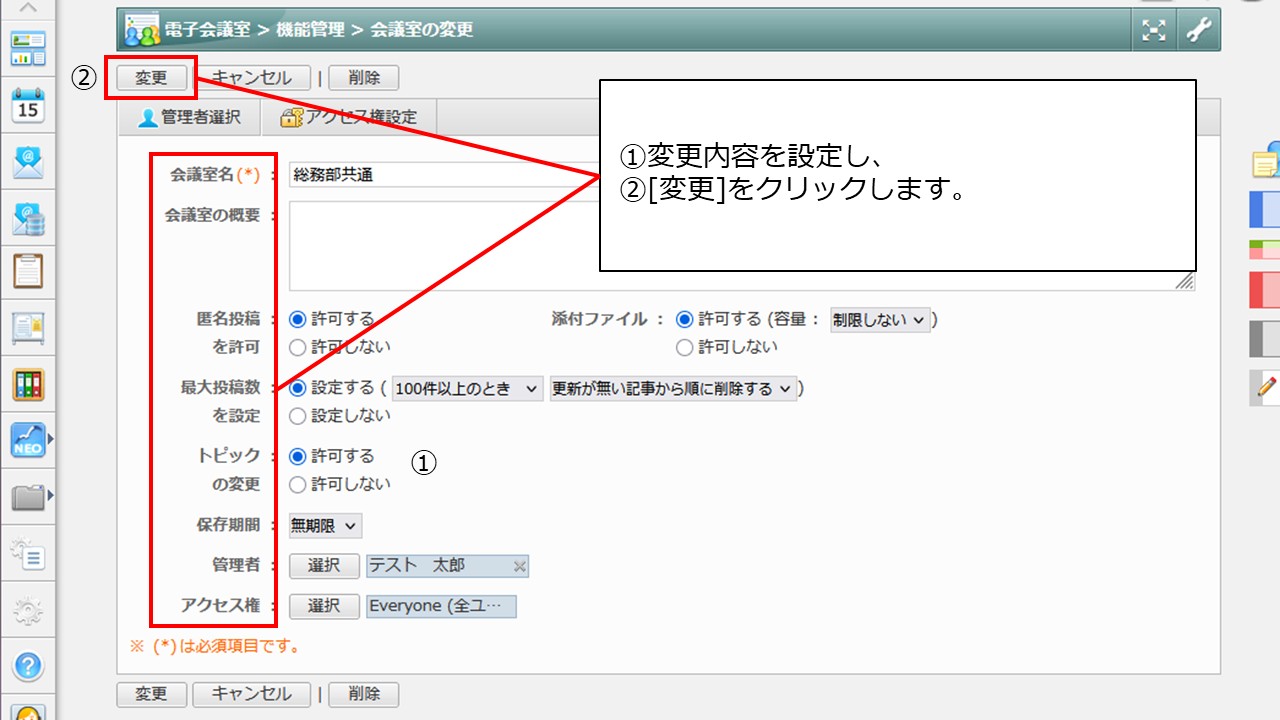Screen dimensions: 1280x720
Task: Select 許可しない for トピックの変更
Action: click(x=297, y=484)
